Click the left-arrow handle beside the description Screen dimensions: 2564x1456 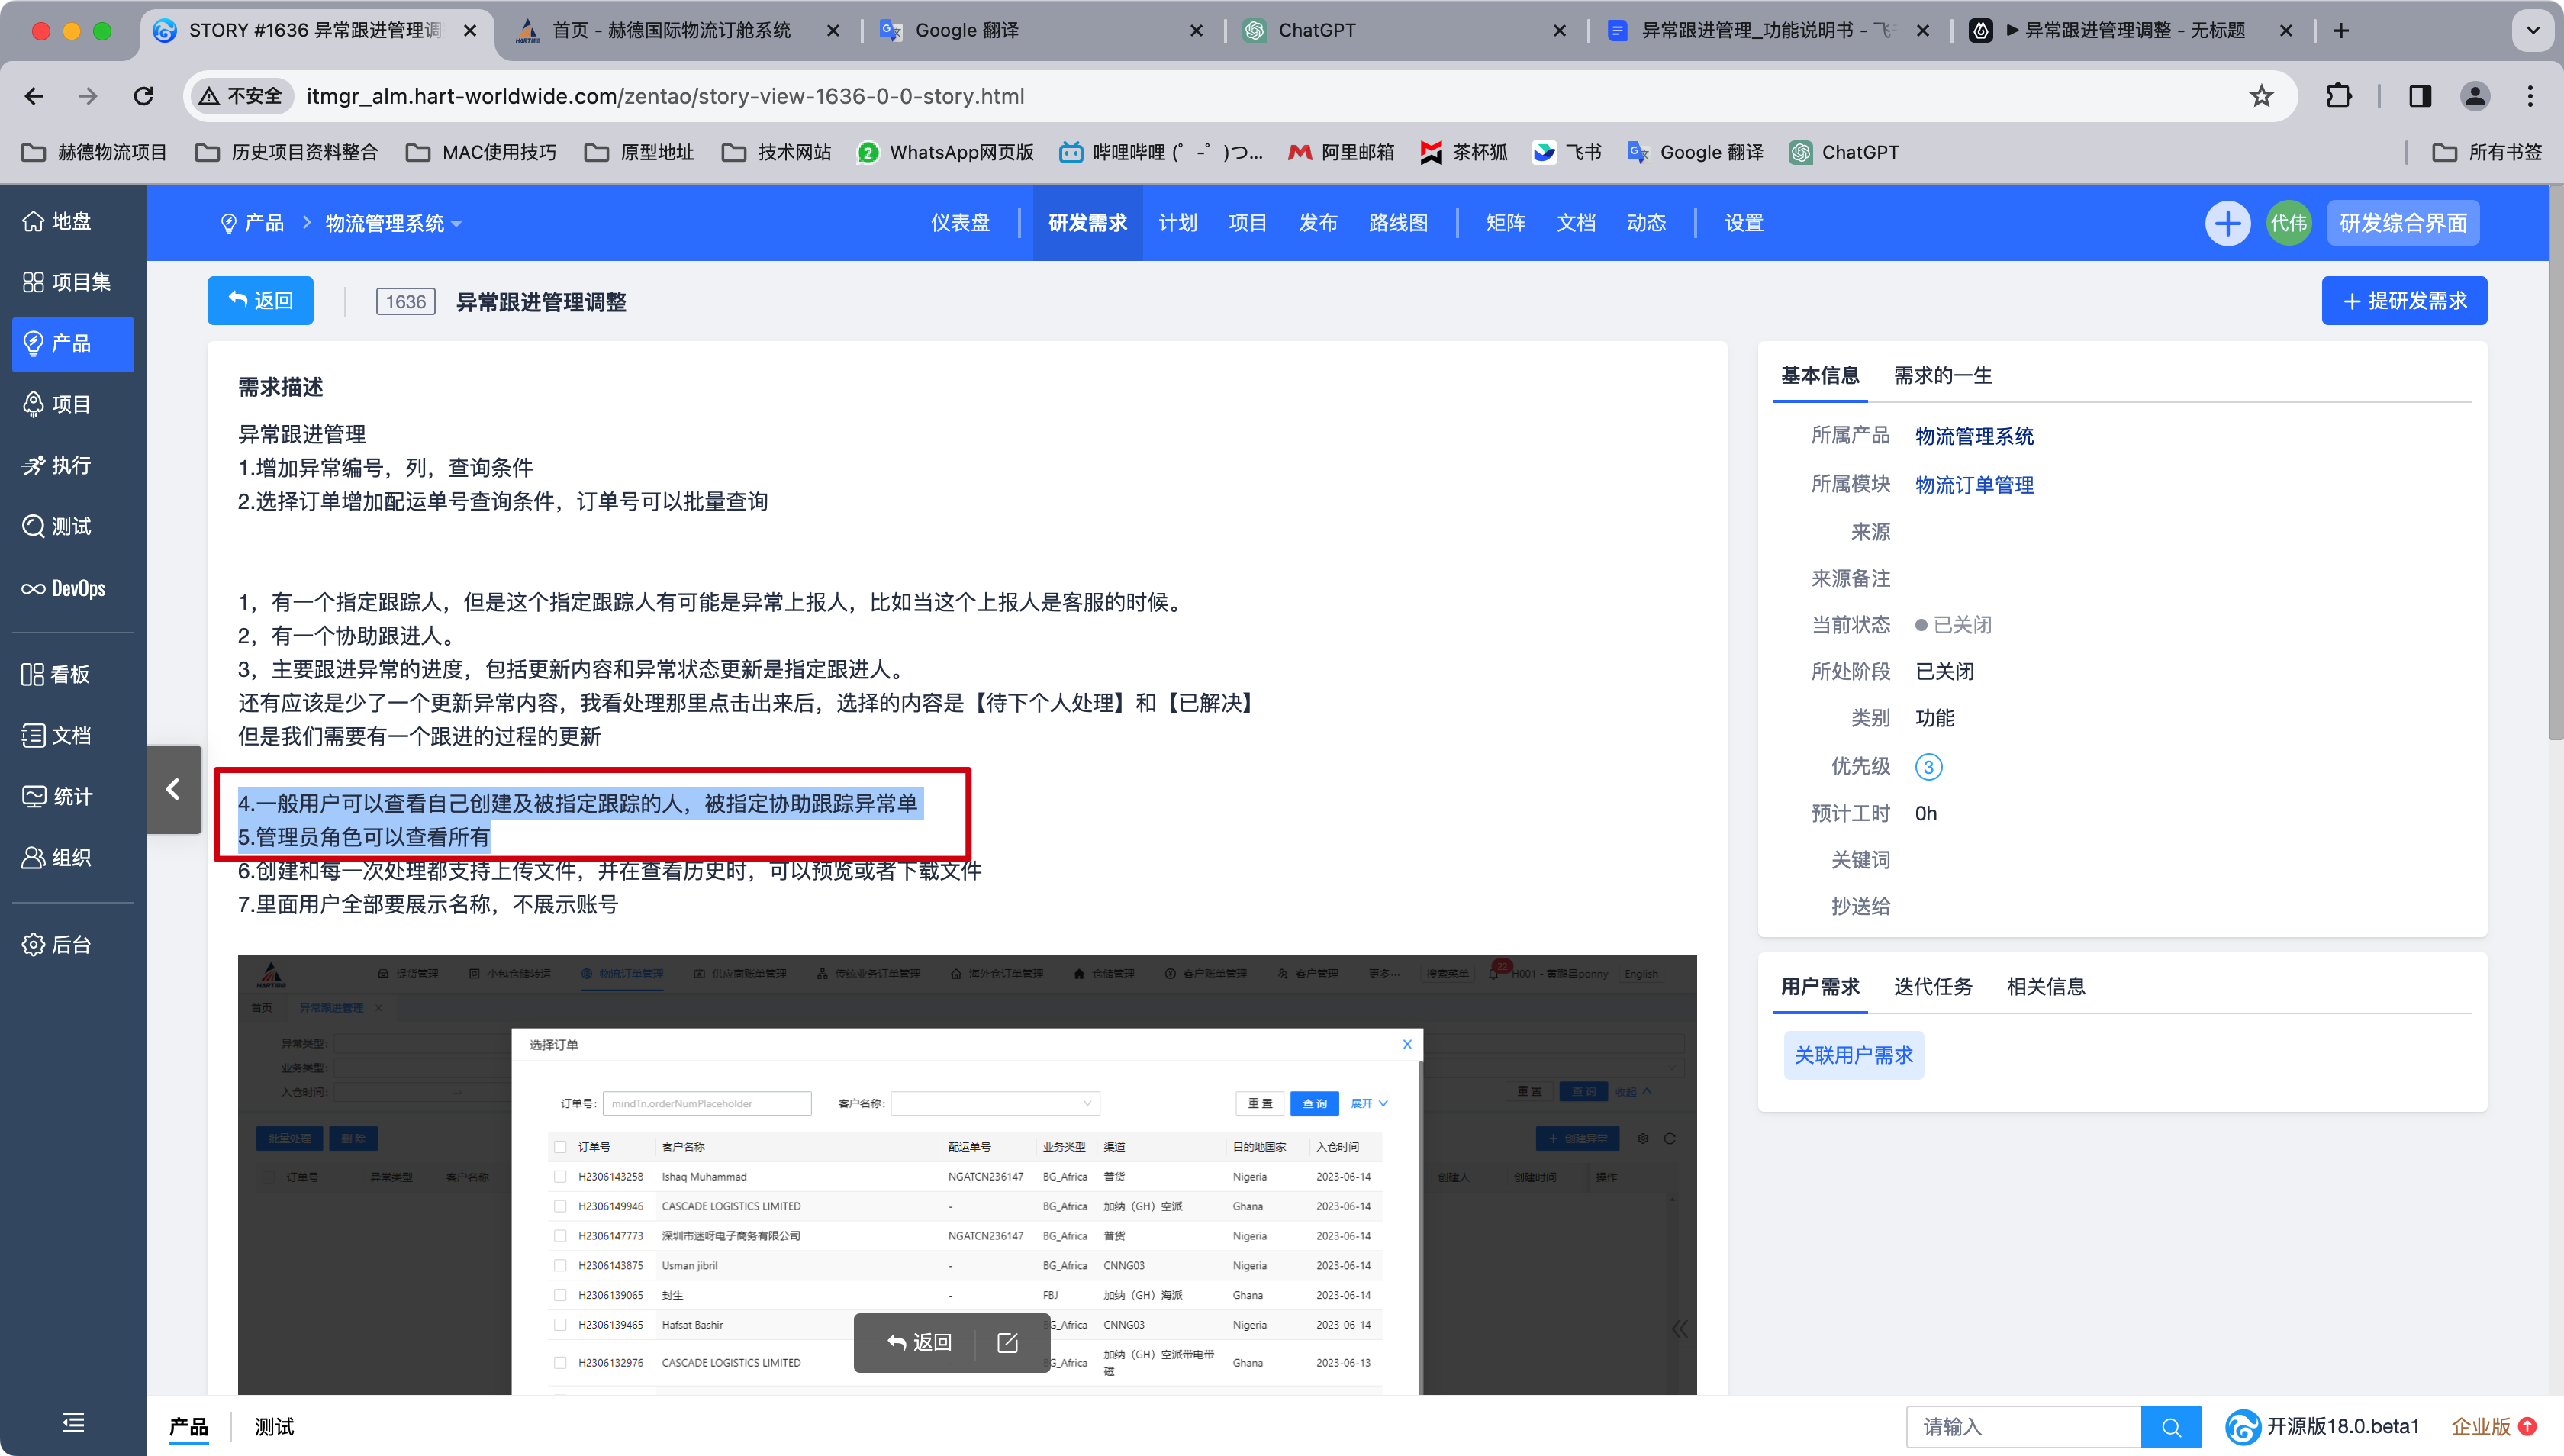tap(173, 789)
